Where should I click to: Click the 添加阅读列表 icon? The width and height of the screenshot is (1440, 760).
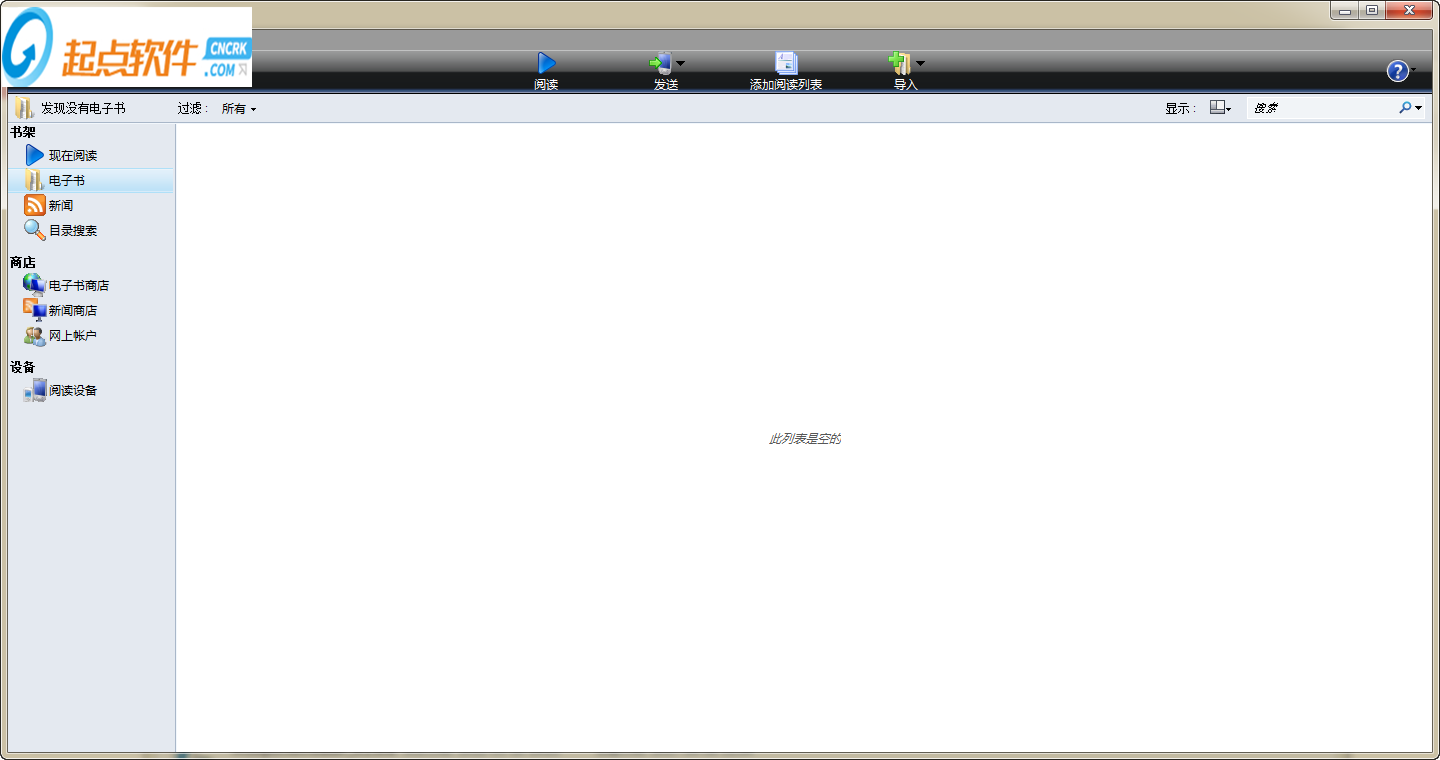(786, 63)
